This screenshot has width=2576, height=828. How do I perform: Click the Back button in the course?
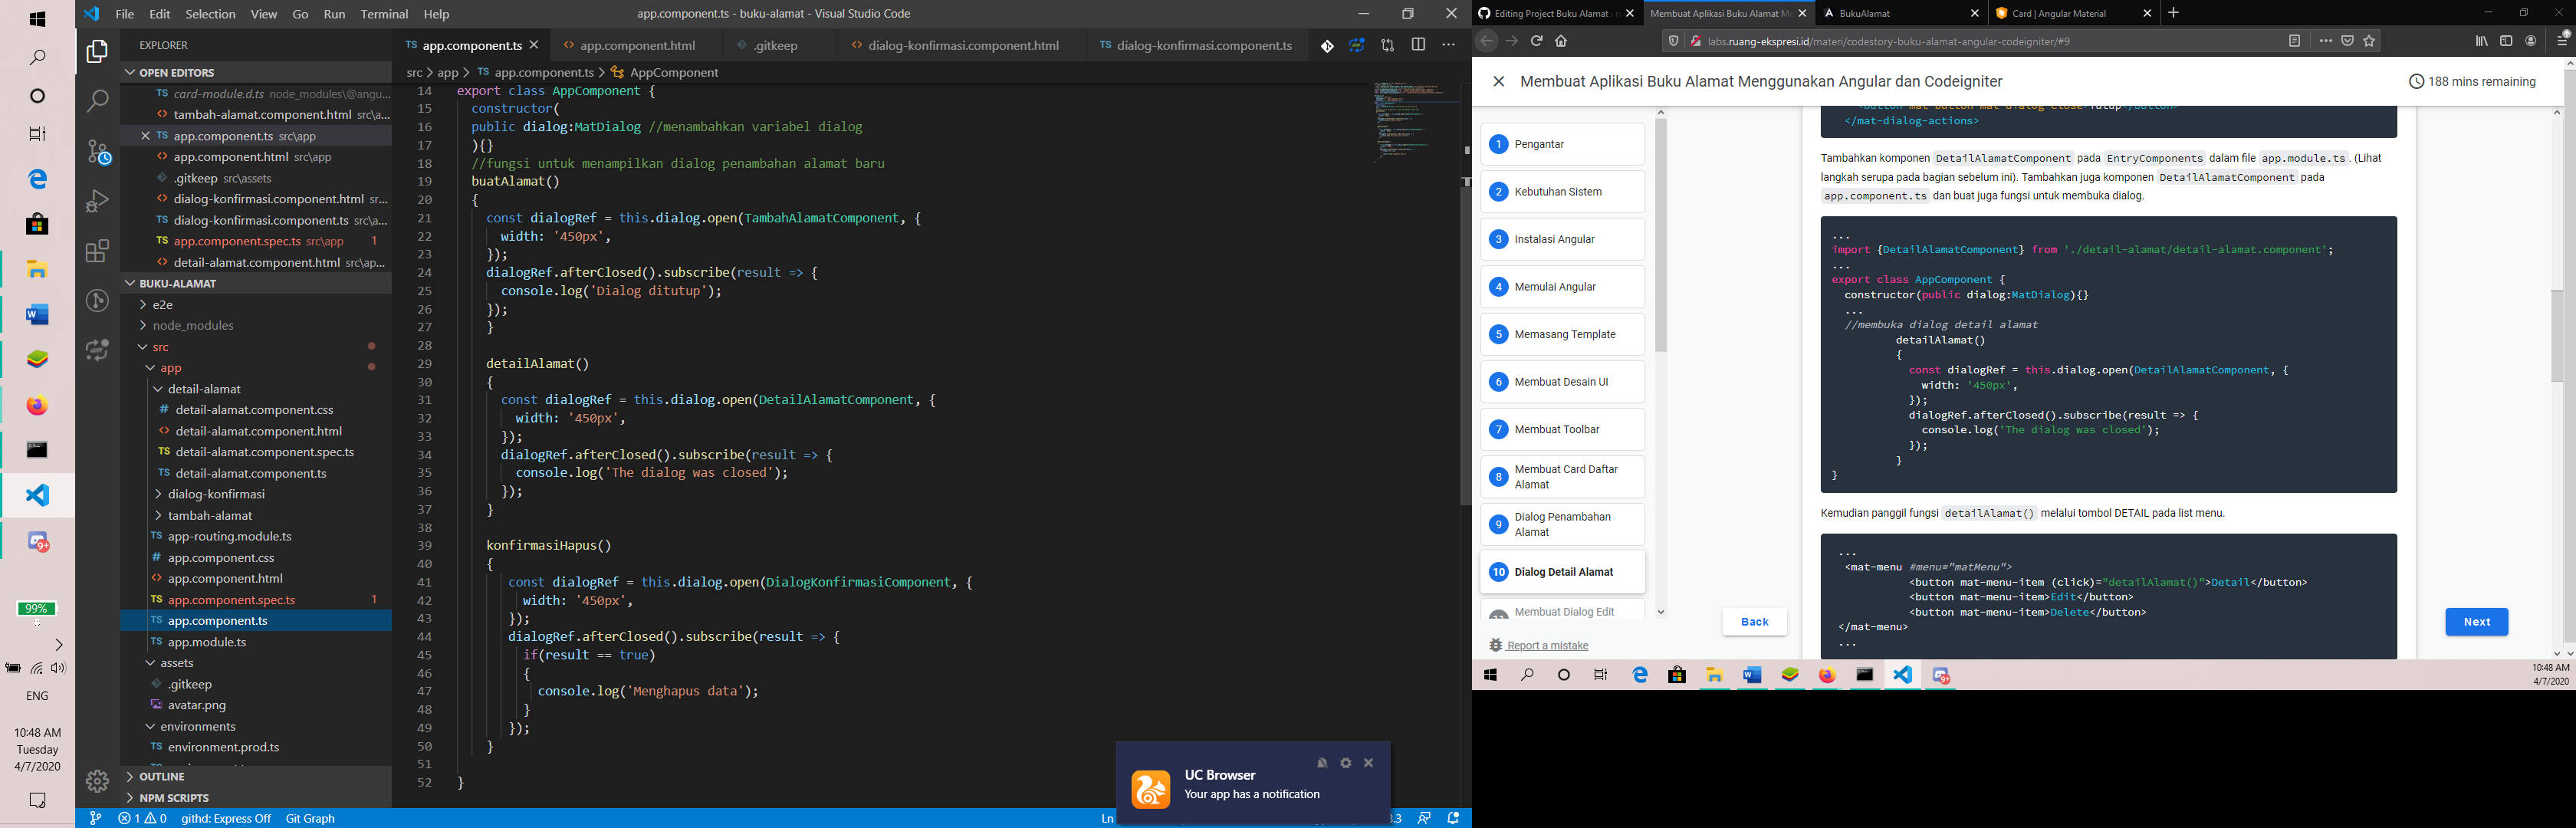point(1754,622)
